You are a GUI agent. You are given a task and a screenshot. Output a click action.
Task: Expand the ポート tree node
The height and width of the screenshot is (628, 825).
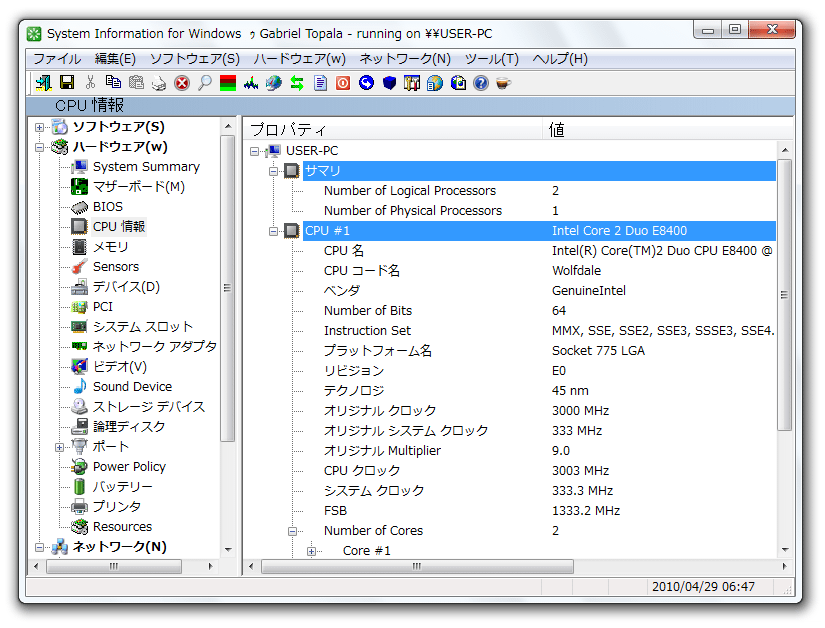coord(59,447)
